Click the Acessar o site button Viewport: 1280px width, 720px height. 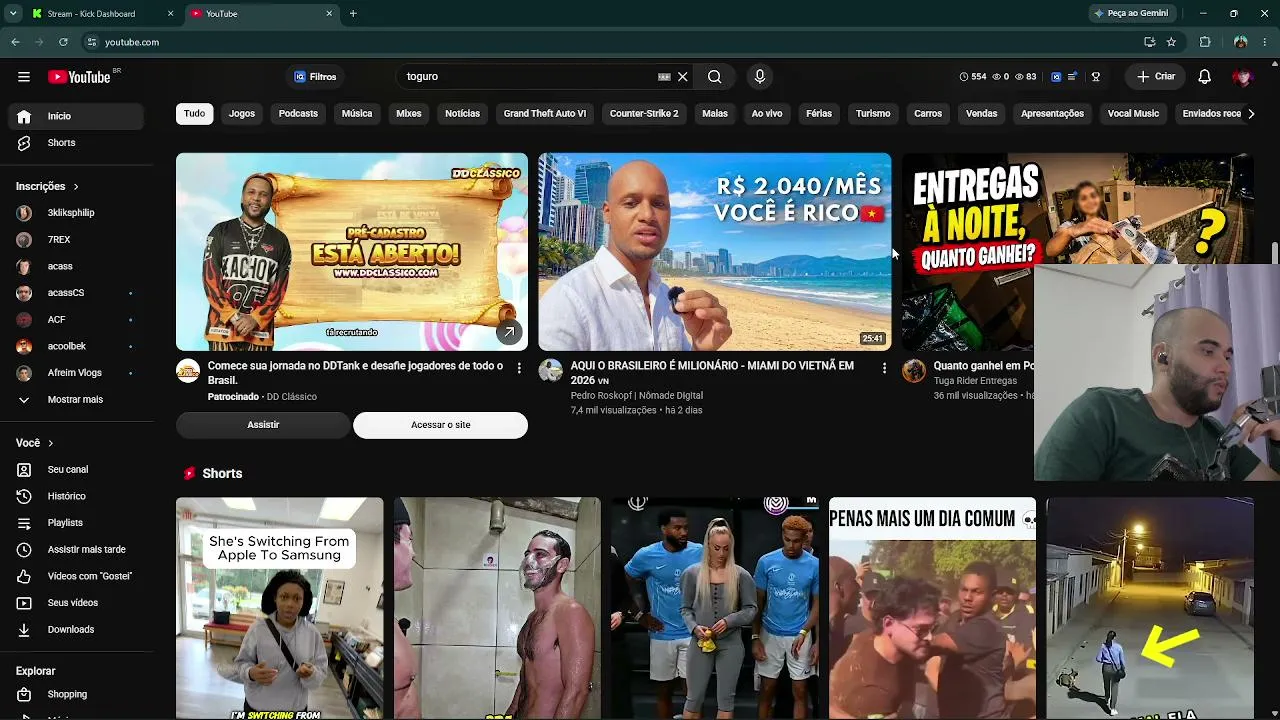pos(440,425)
